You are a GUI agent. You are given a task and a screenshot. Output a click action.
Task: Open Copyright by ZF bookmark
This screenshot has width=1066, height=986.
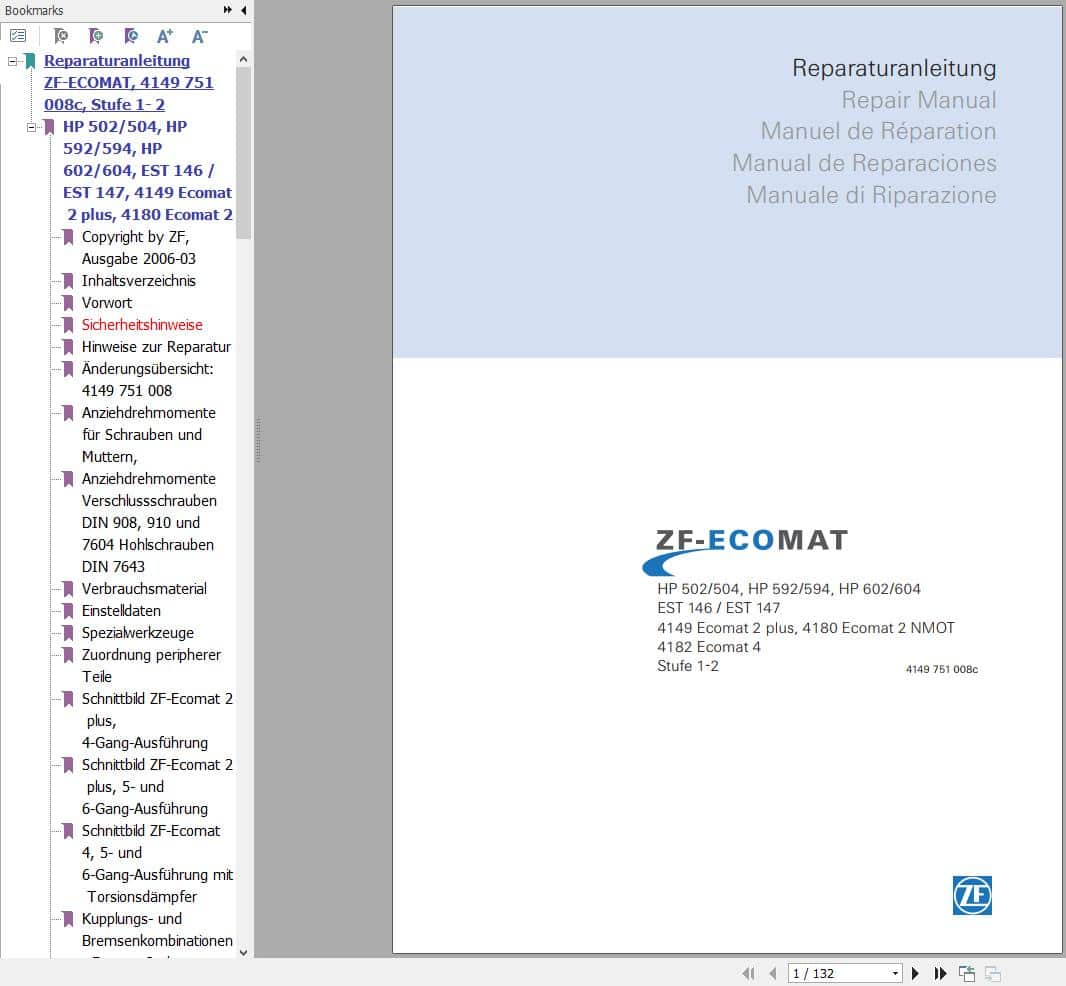tap(139, 248)
